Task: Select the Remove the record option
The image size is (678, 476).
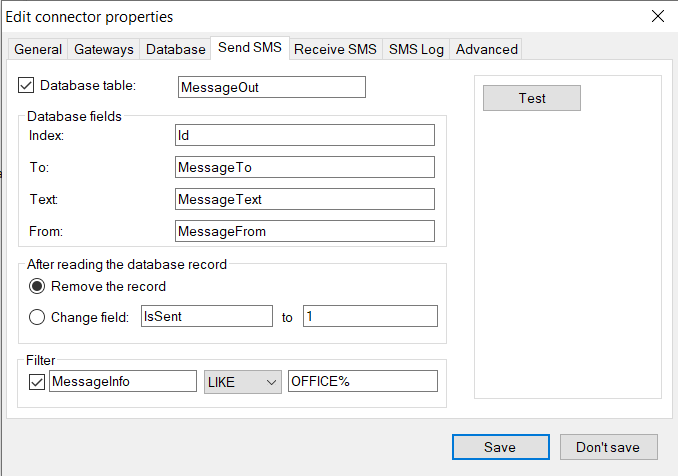Action: 37,286
